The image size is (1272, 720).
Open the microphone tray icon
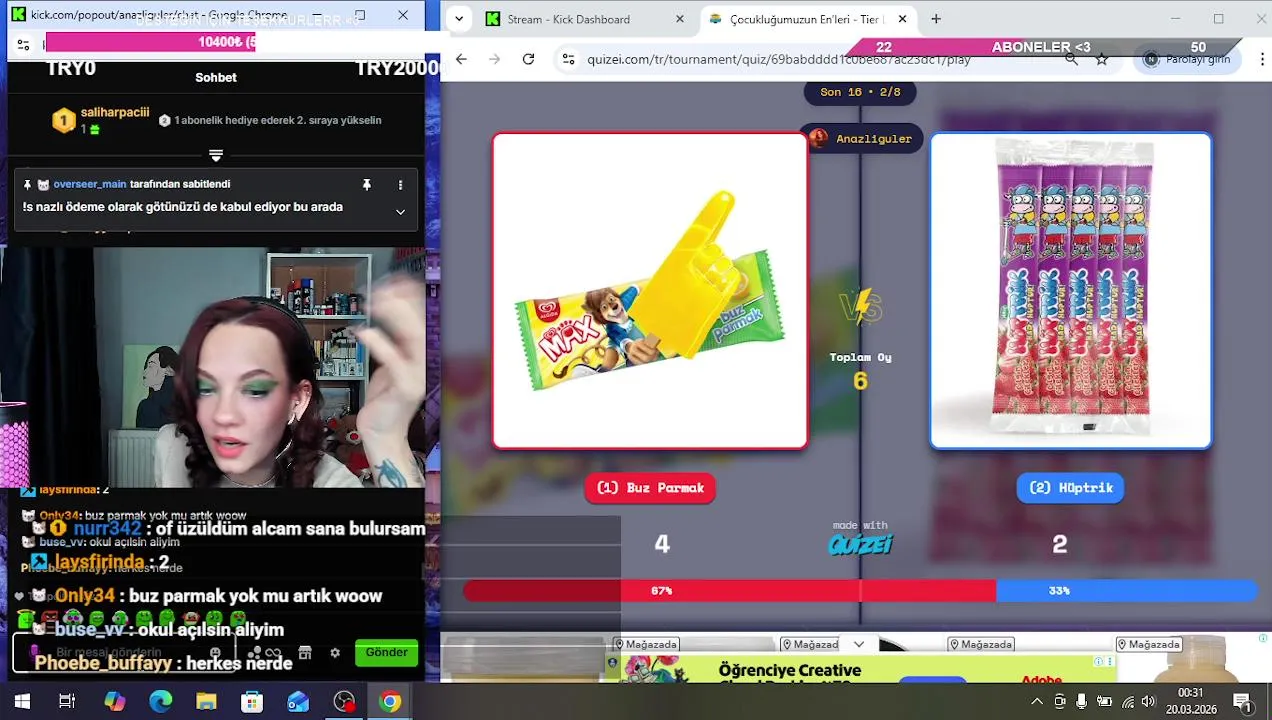coord(1082,702)
